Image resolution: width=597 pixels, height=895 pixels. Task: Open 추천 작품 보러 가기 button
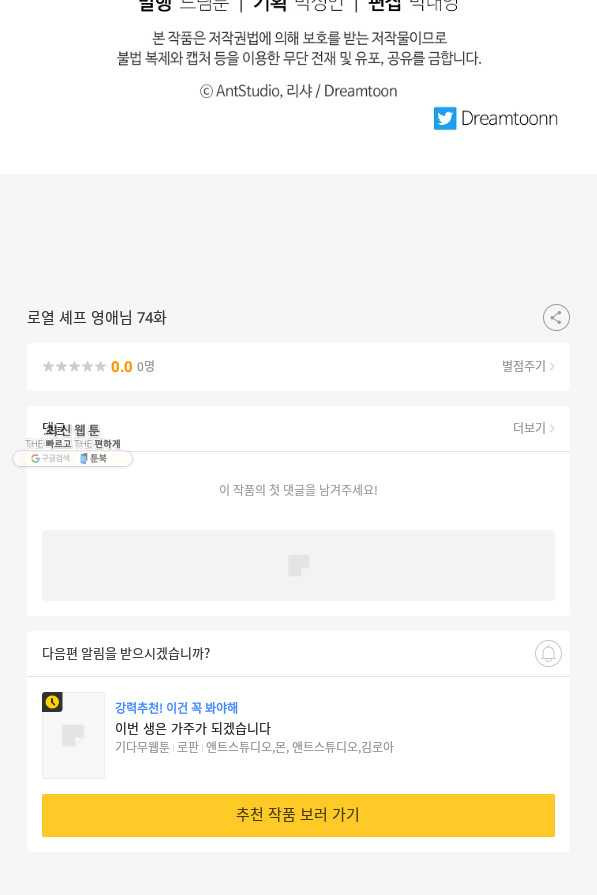298,815
